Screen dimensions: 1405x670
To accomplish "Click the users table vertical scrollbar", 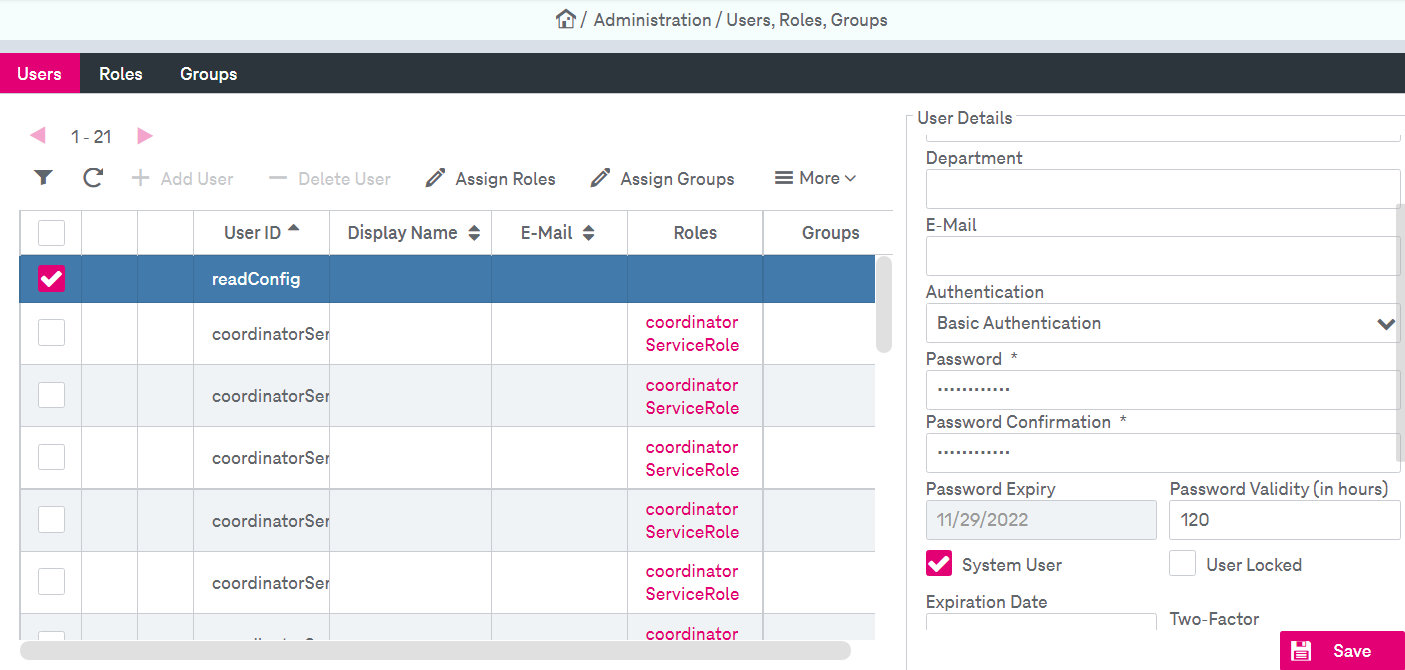I will [884, 305].
